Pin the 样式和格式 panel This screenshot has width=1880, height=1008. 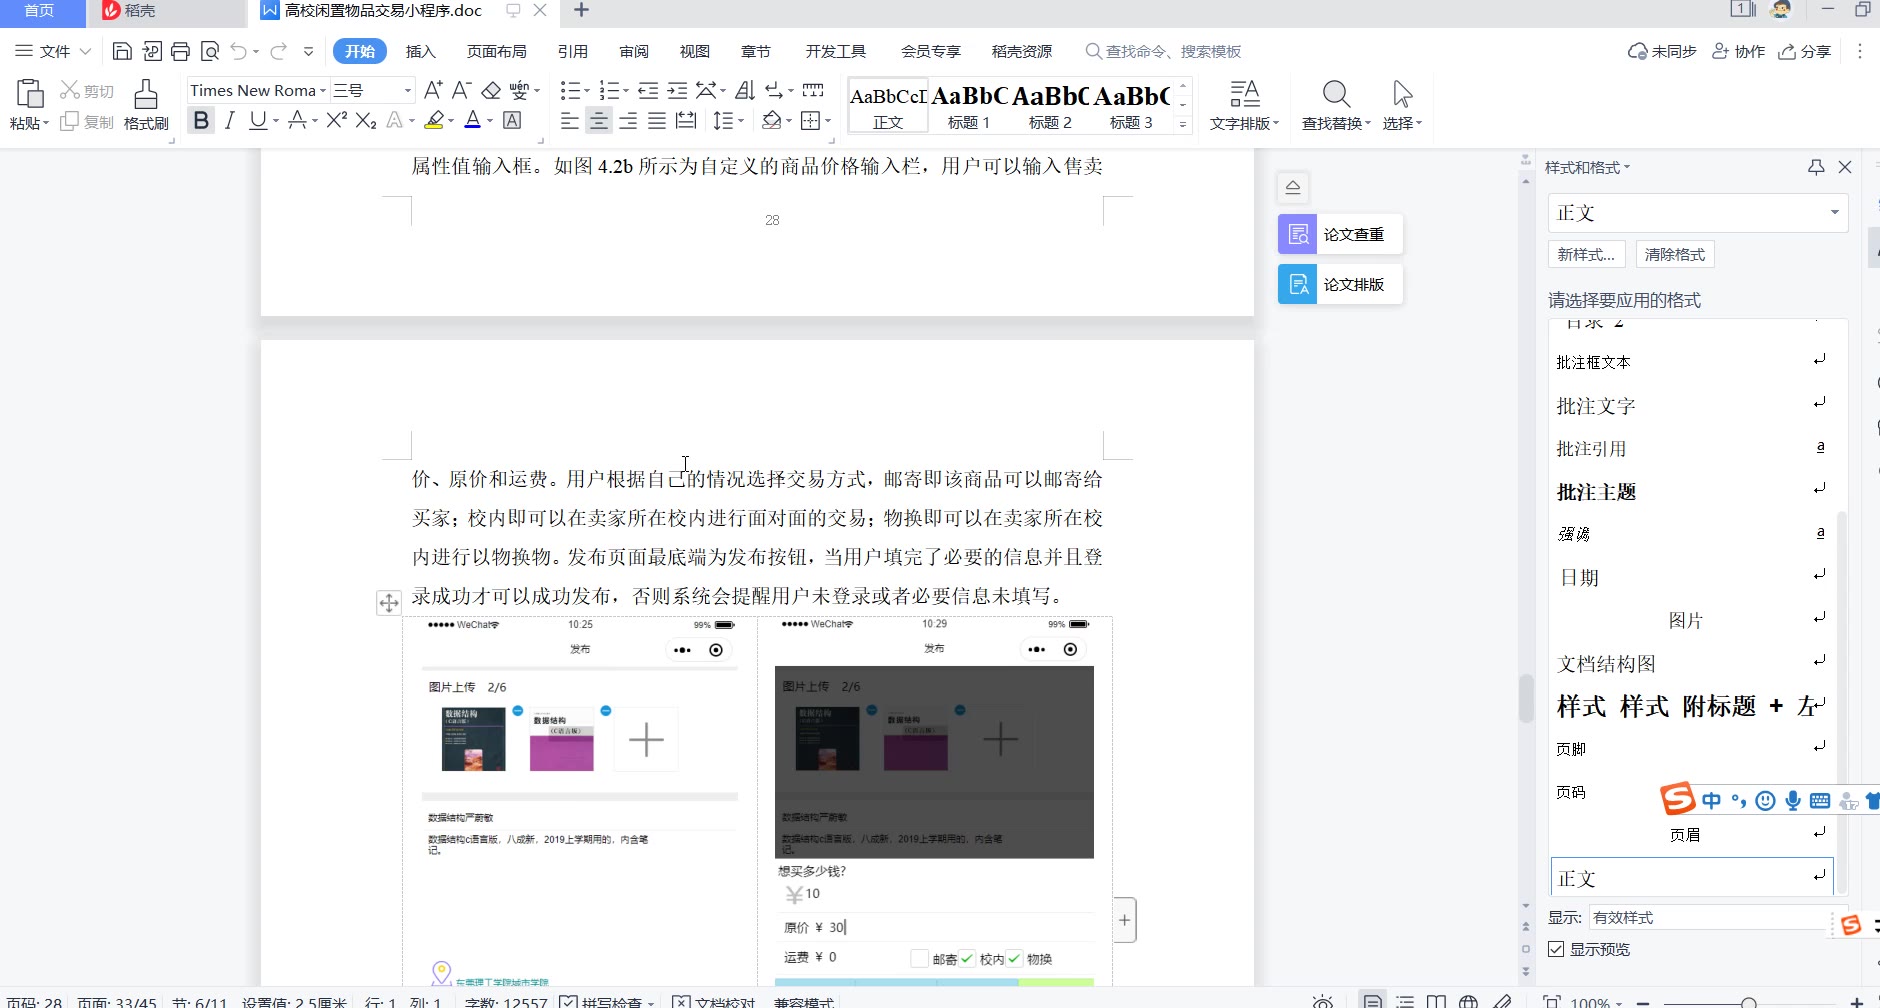pos(1816,167)
